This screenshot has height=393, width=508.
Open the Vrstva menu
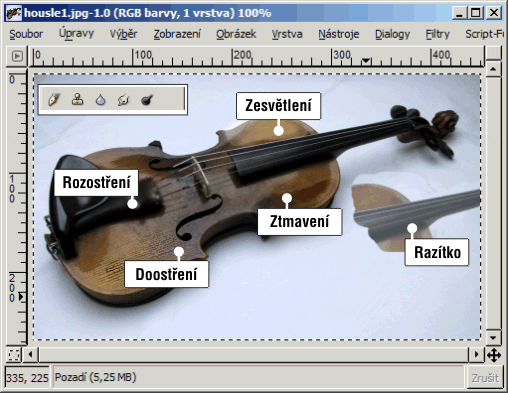coord(287,34)
